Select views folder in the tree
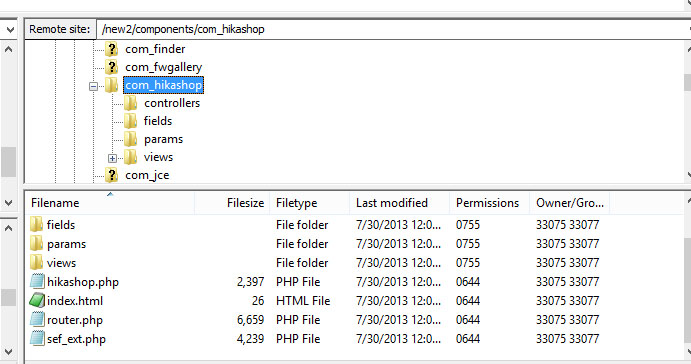Viewport: 691px width, 364px height. click(158, 157)
